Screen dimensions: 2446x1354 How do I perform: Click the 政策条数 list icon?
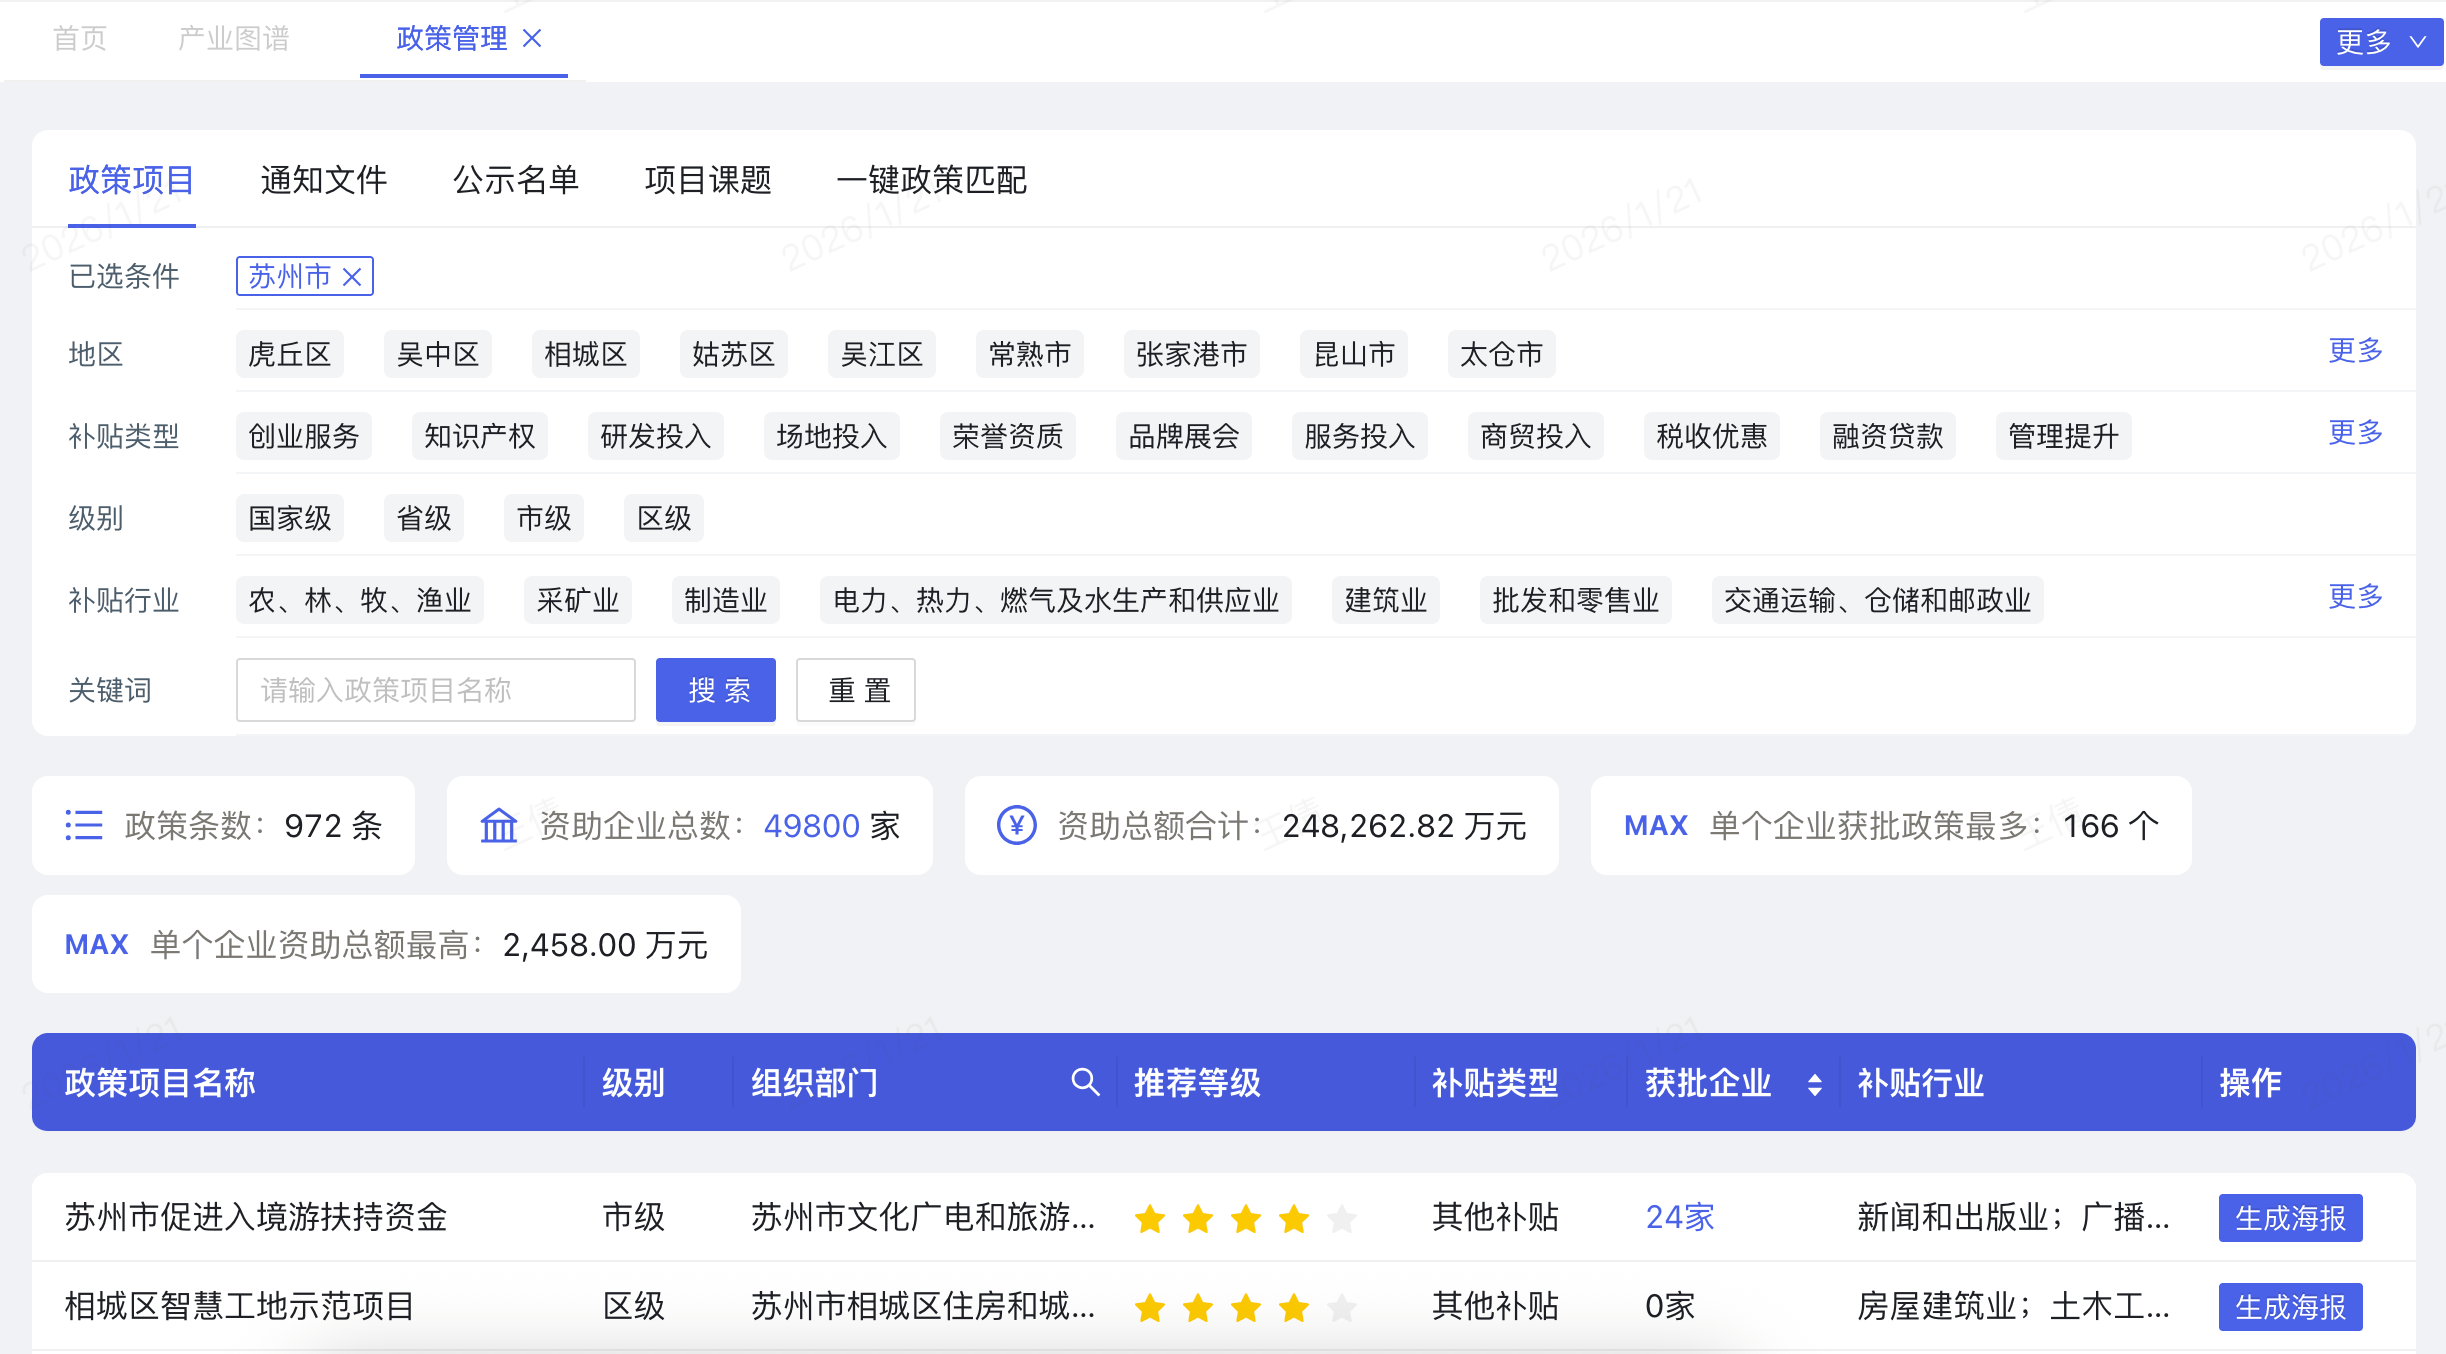coord(84,825)
